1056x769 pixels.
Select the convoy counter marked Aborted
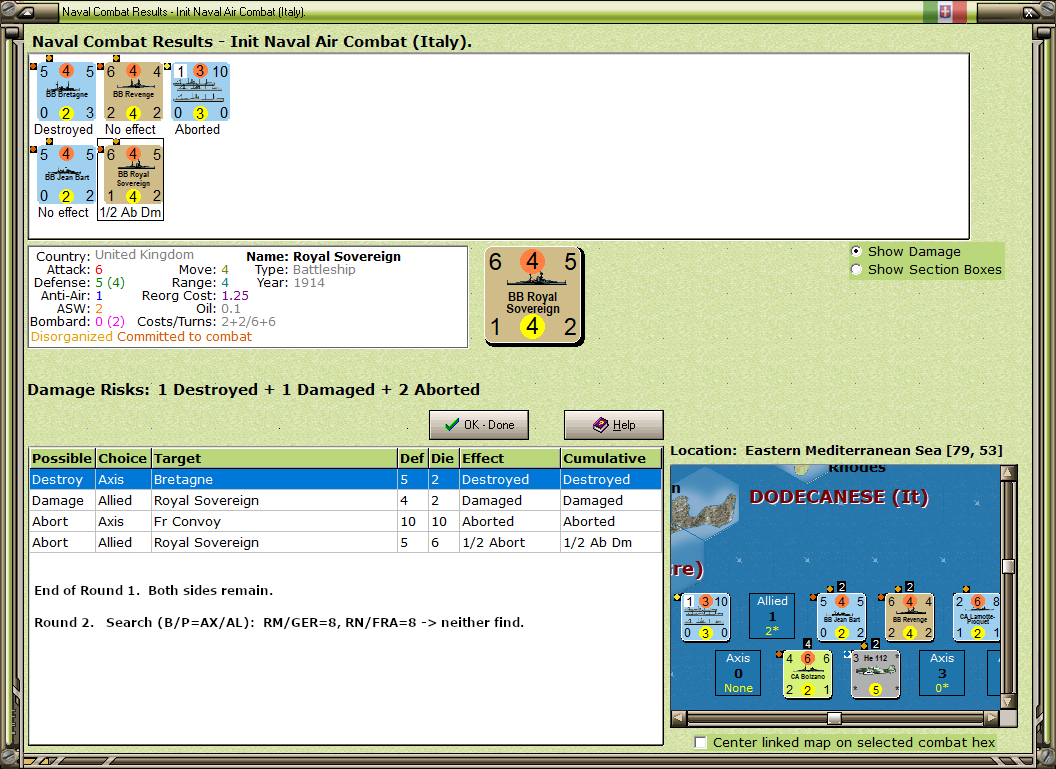(x=201, y=92)
